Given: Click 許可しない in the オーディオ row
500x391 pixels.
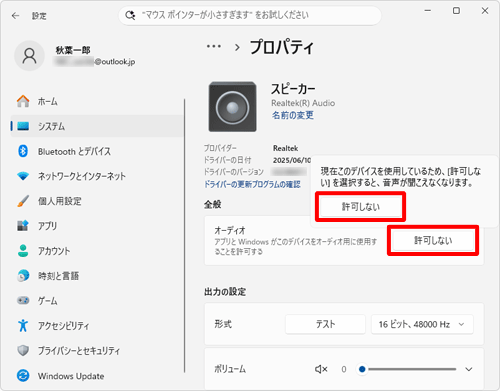Looking at the screenshot, I should click(433, 240).
